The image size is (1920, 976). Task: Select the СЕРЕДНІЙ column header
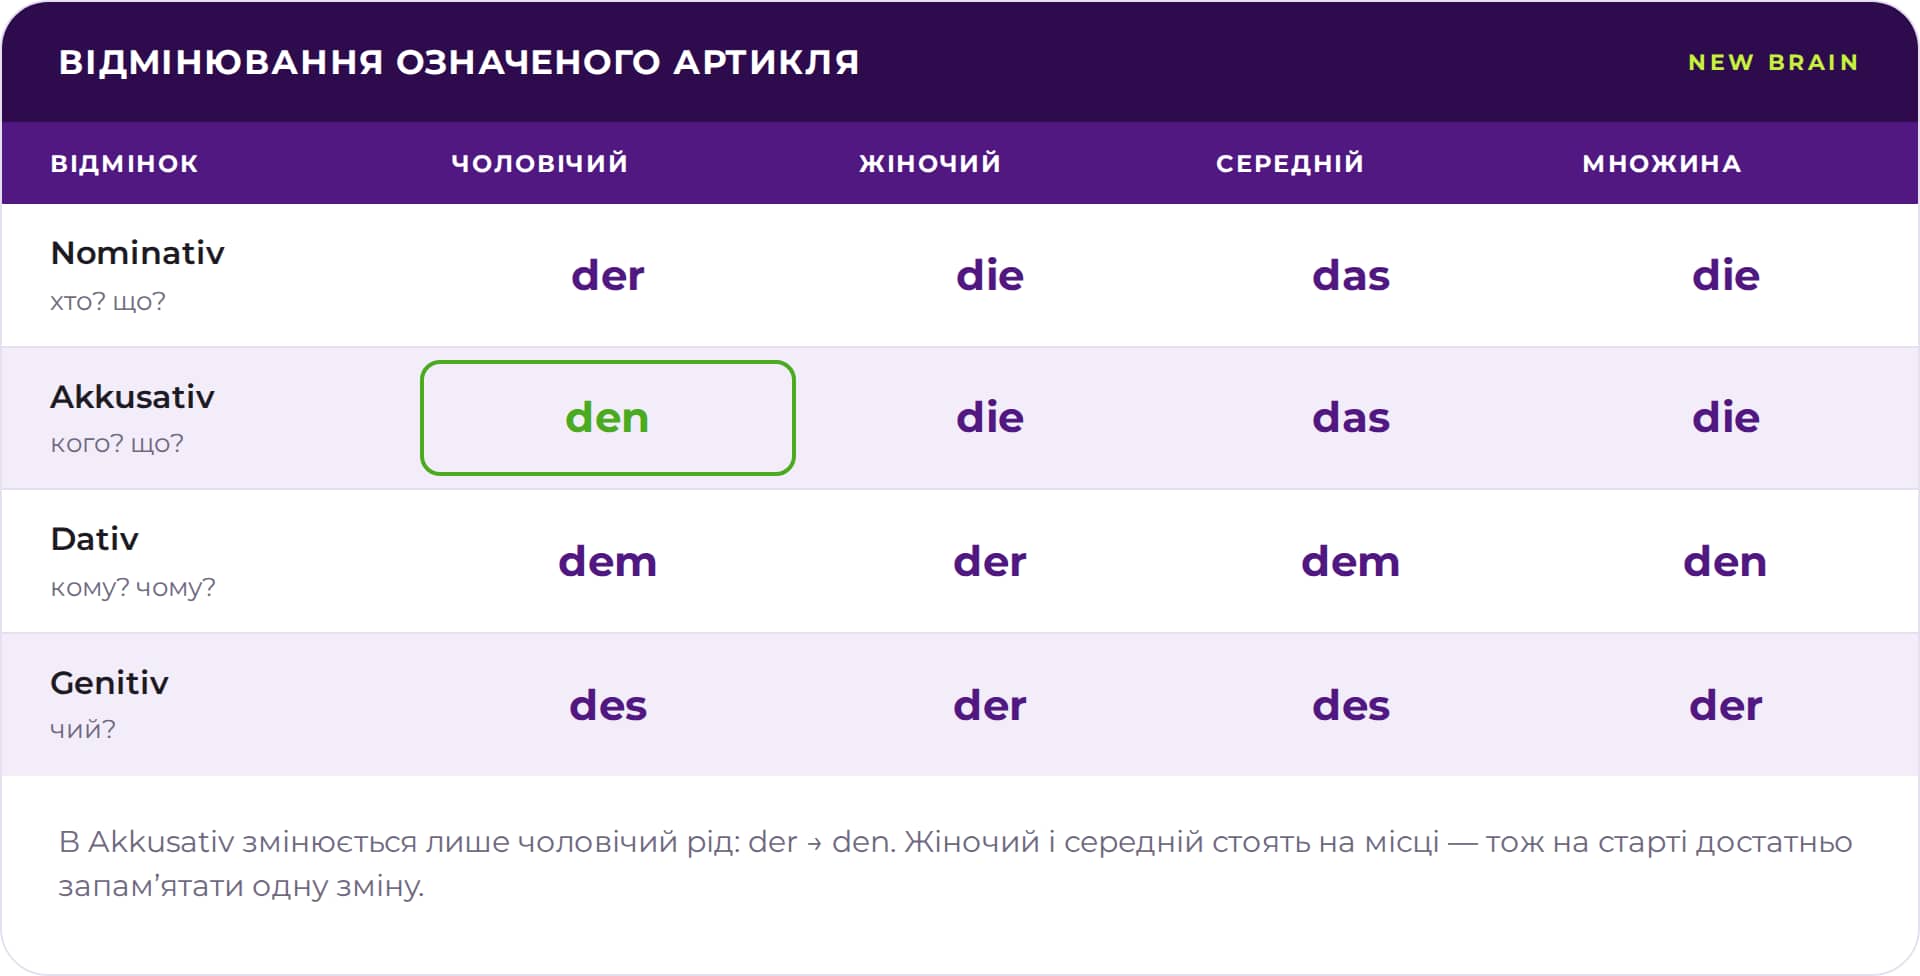point(1290,163)
